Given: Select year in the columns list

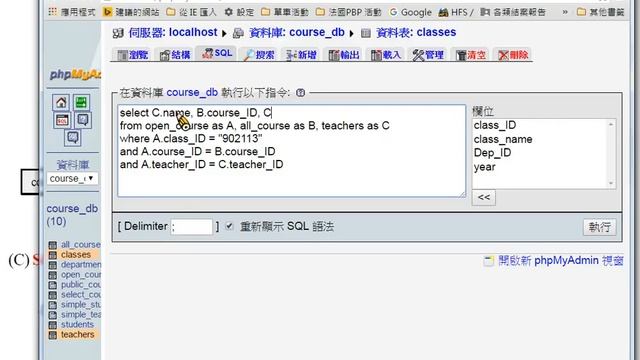Looking at the screenshot, I should click(484, 167).
